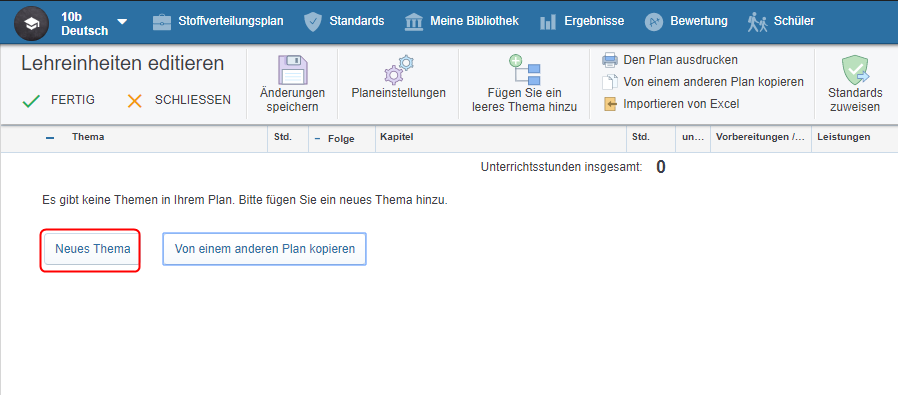The width and height of the screenshot is (898, 395).
Task: Click the Stoffverteilungsplan briefcase icon
Action: click(162, 22)
